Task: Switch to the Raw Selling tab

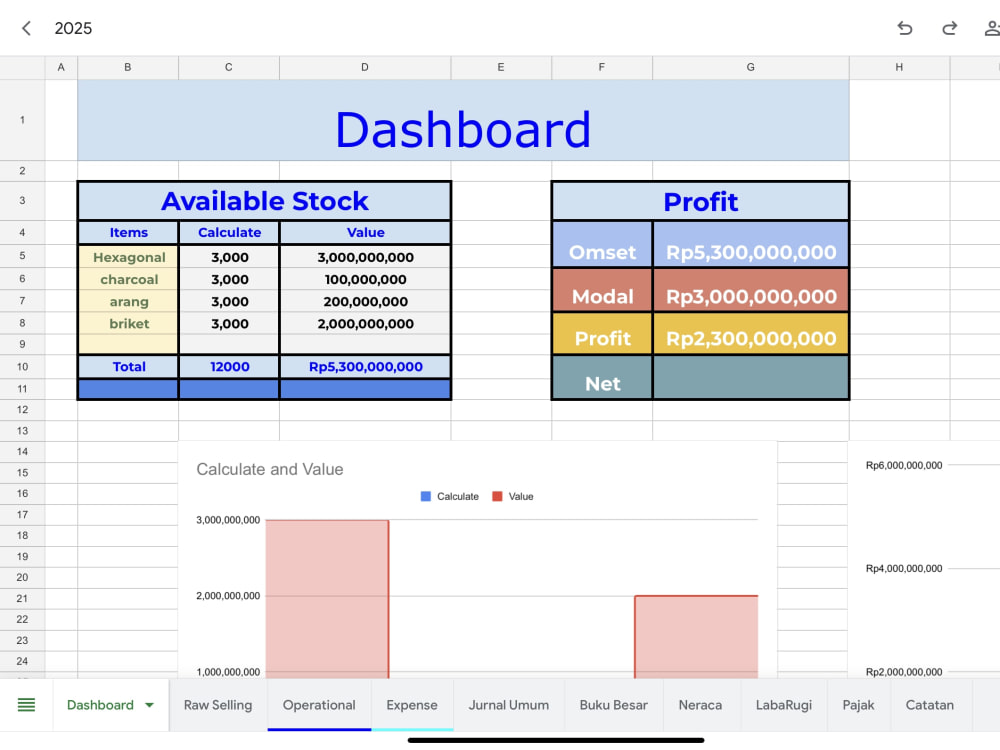Action: coord(218,705)
